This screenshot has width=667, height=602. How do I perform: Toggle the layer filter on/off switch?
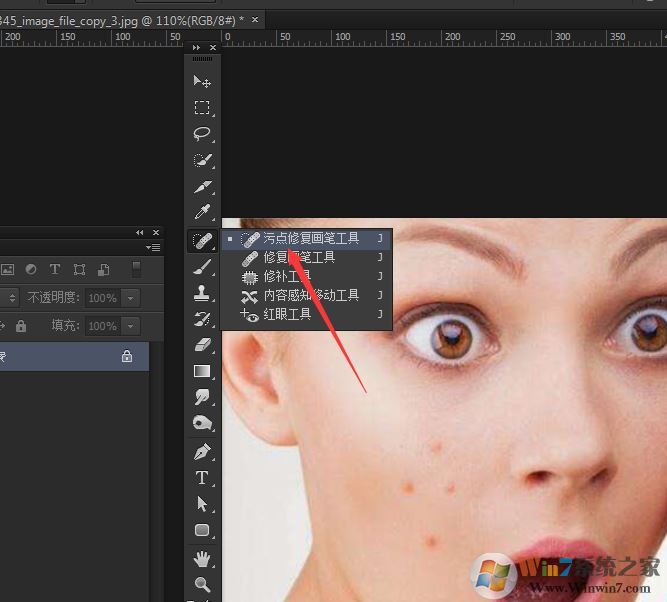136,269
